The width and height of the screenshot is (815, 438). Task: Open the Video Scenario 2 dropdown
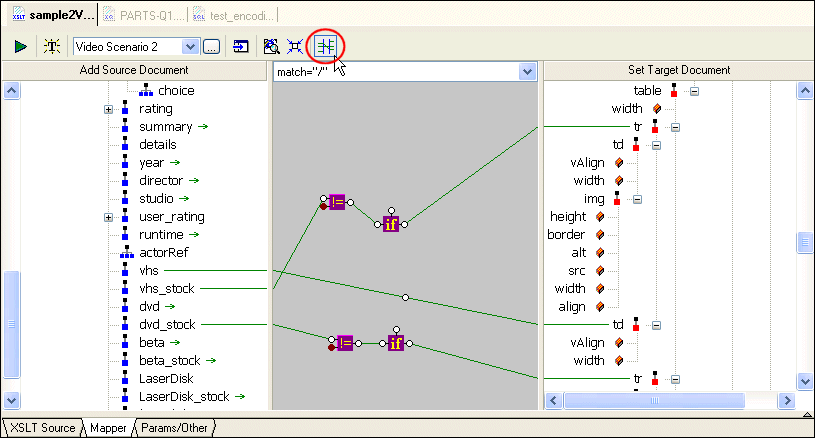tap(190, 46)
